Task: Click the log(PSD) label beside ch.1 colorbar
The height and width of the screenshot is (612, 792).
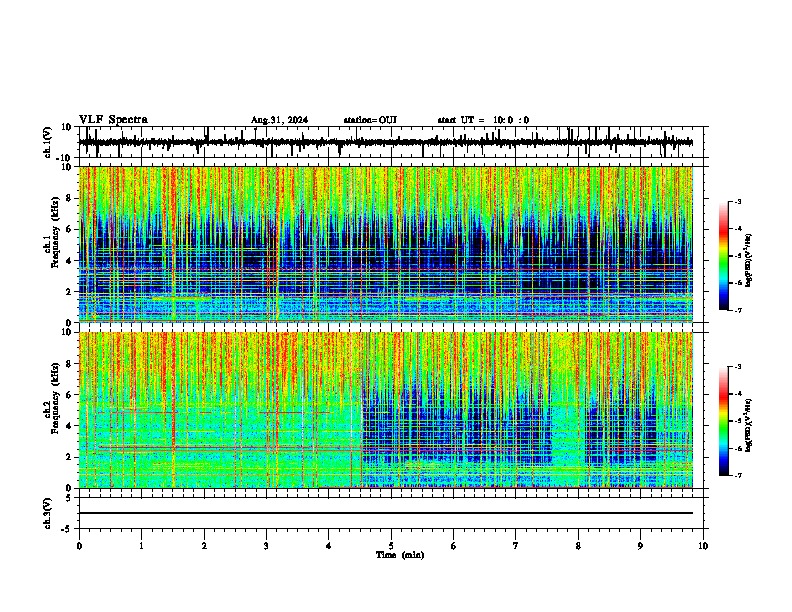Action: coord(749,261)
